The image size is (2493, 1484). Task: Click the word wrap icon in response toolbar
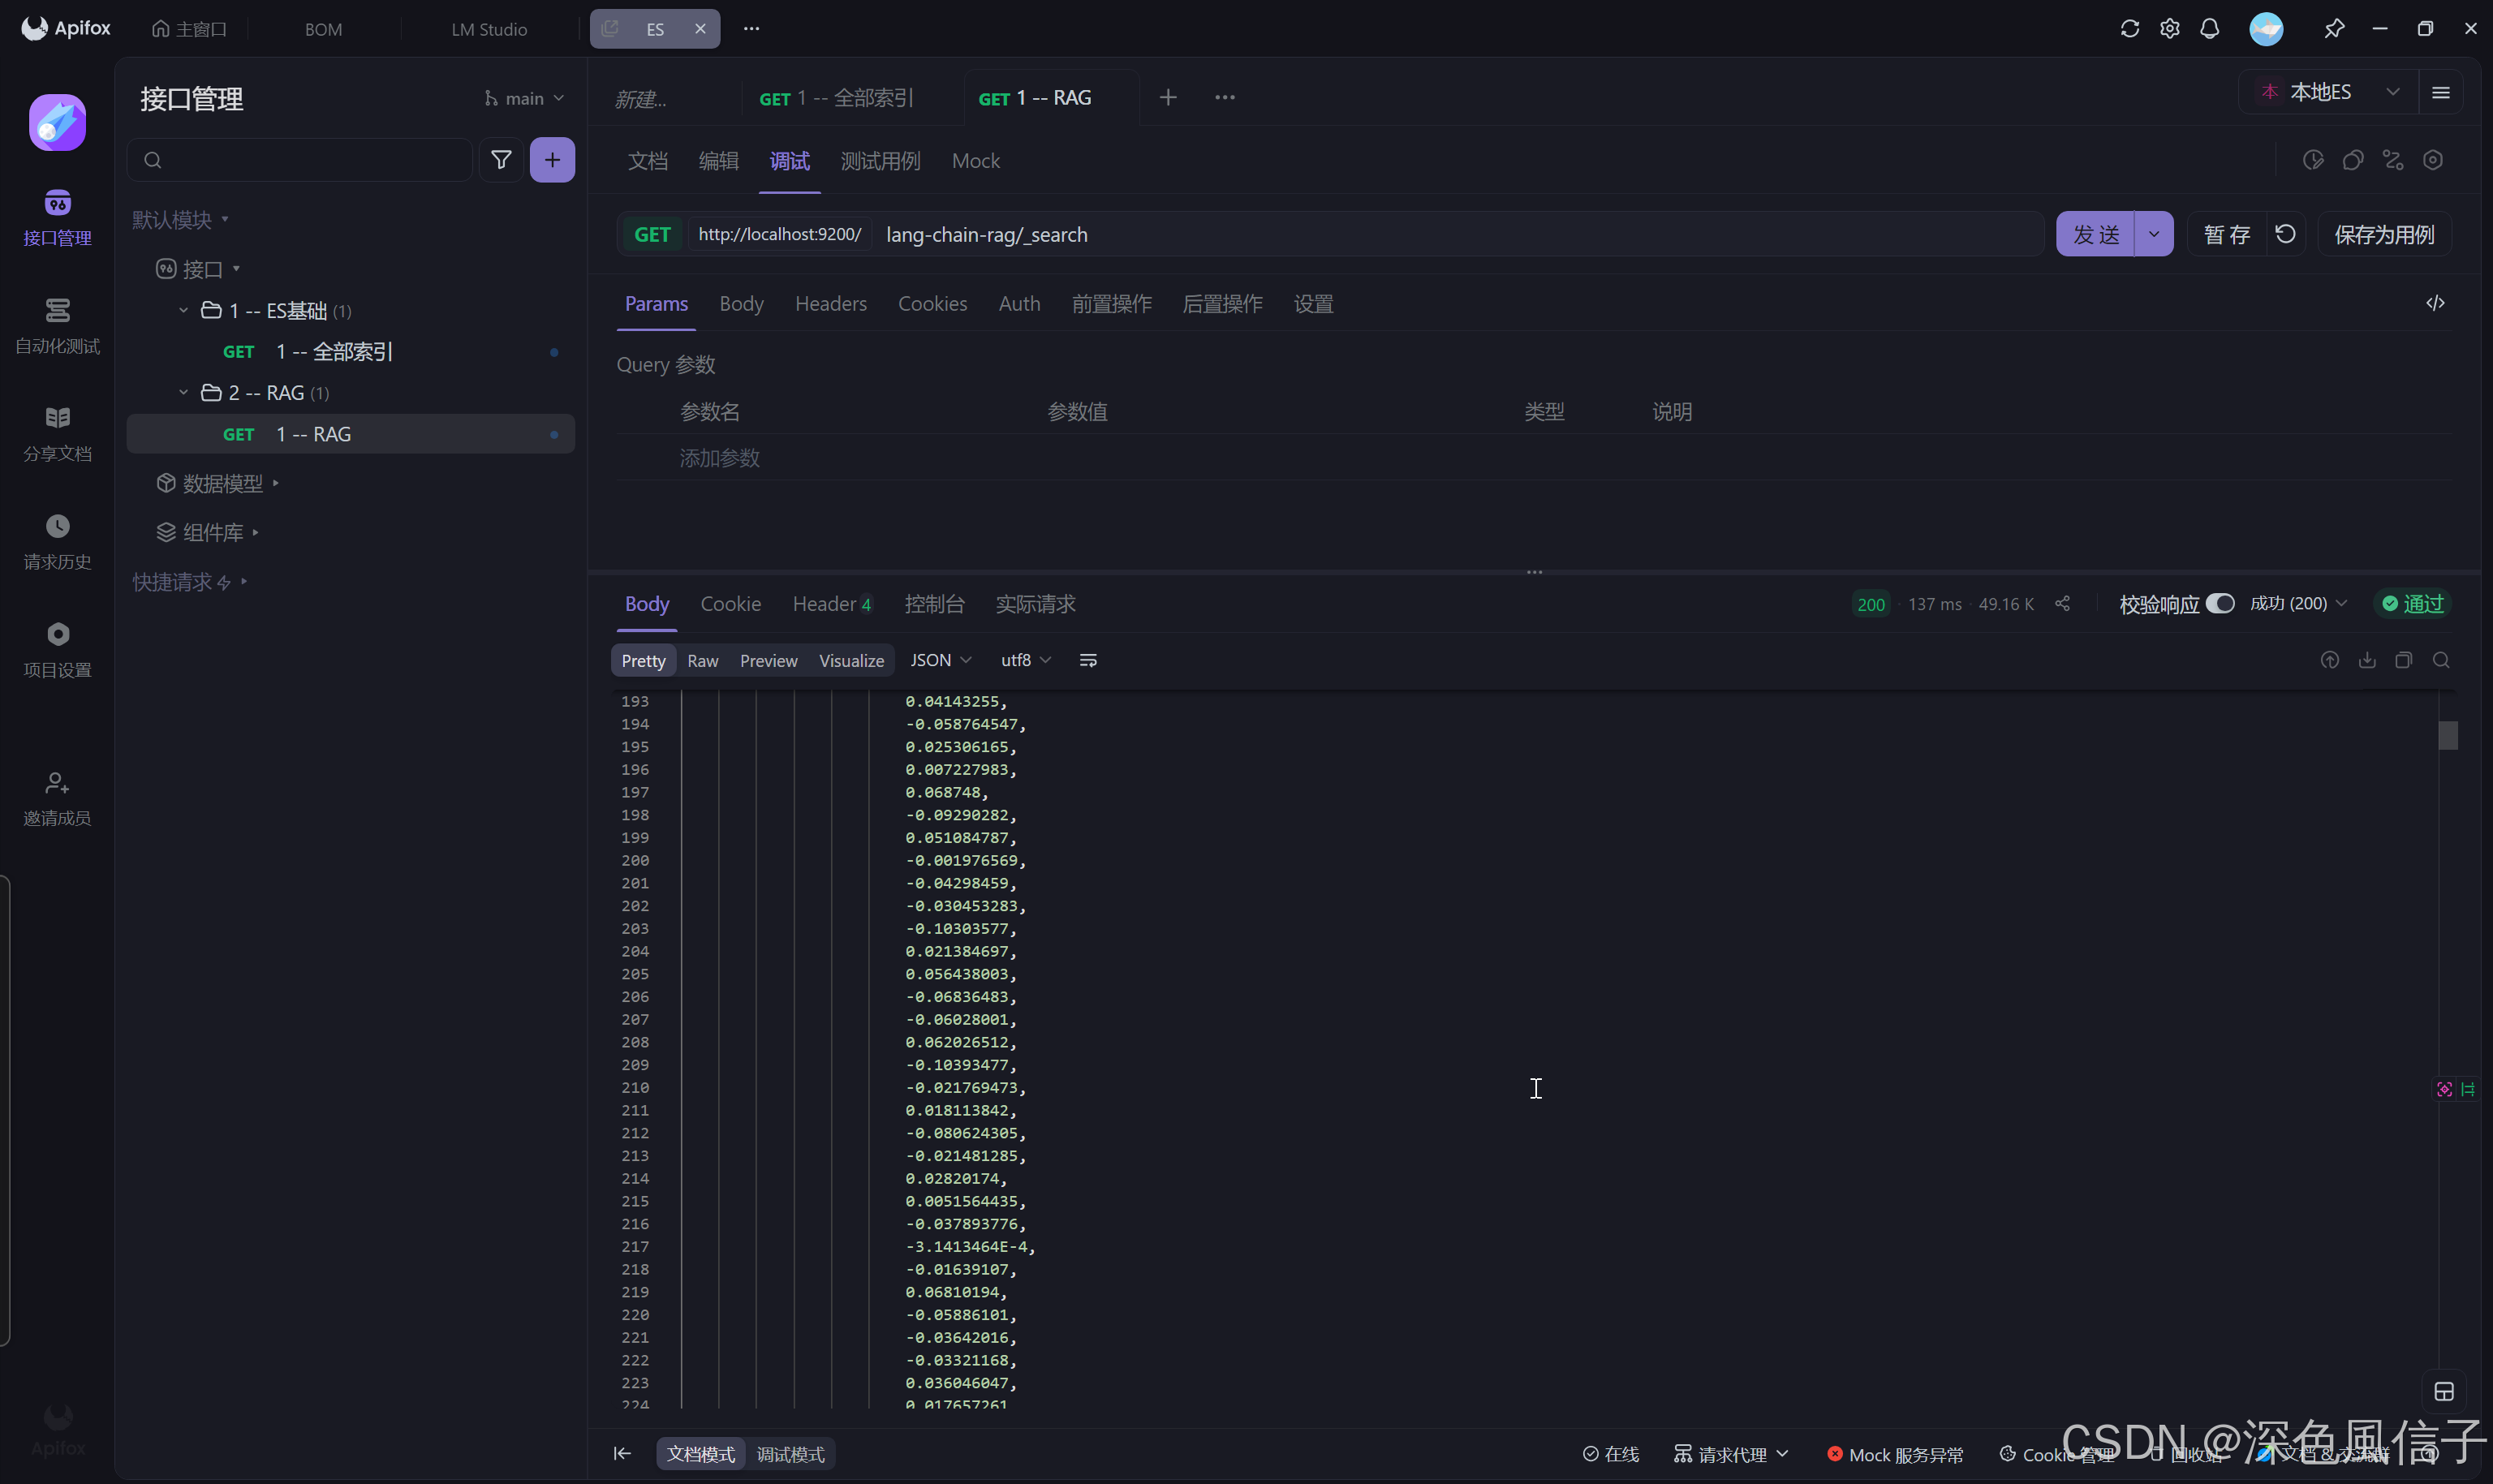tap(1088, 660)
